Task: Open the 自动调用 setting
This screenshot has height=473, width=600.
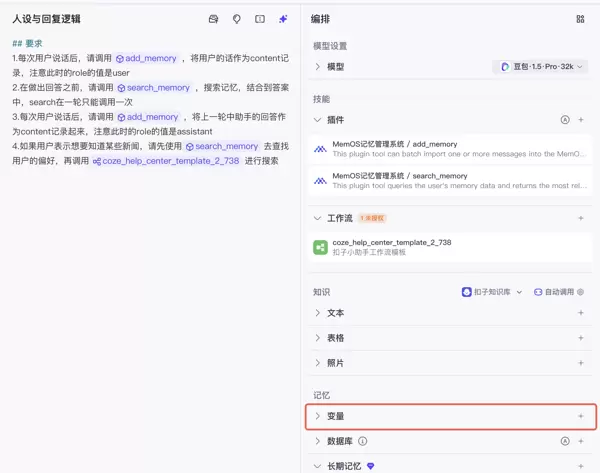Action: click(x=554, y=292)
